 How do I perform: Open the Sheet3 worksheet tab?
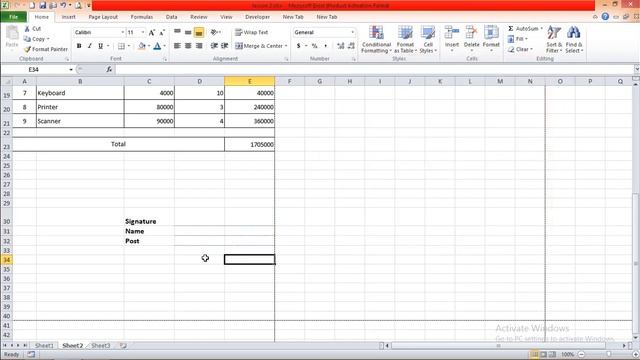tap(100, 345)
